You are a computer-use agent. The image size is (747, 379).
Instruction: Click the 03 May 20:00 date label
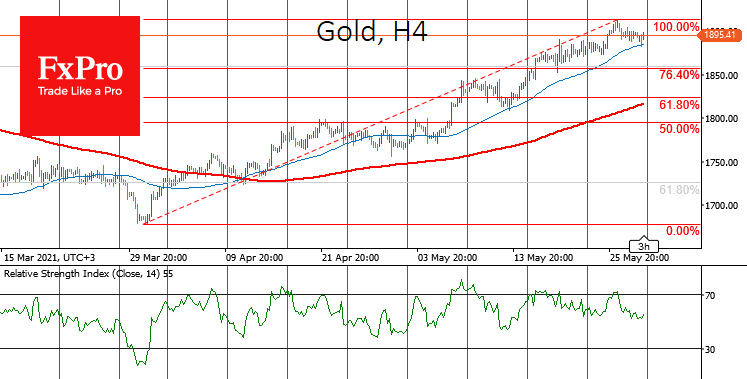(446, 258)
